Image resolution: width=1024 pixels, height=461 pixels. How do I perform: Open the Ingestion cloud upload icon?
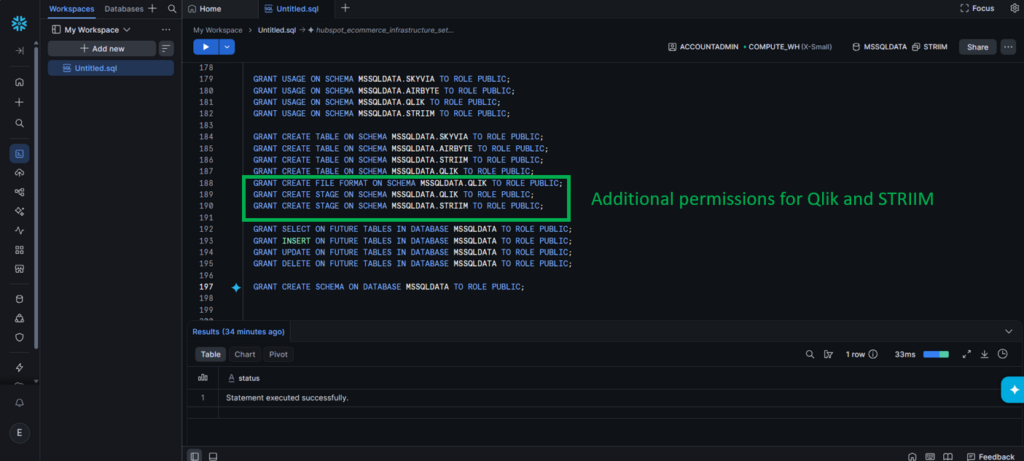(x=20, y=172)
